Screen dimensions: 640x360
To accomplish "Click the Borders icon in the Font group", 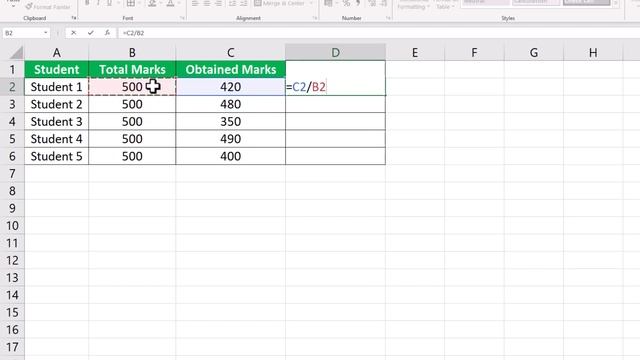I will (x=131, y=4).
